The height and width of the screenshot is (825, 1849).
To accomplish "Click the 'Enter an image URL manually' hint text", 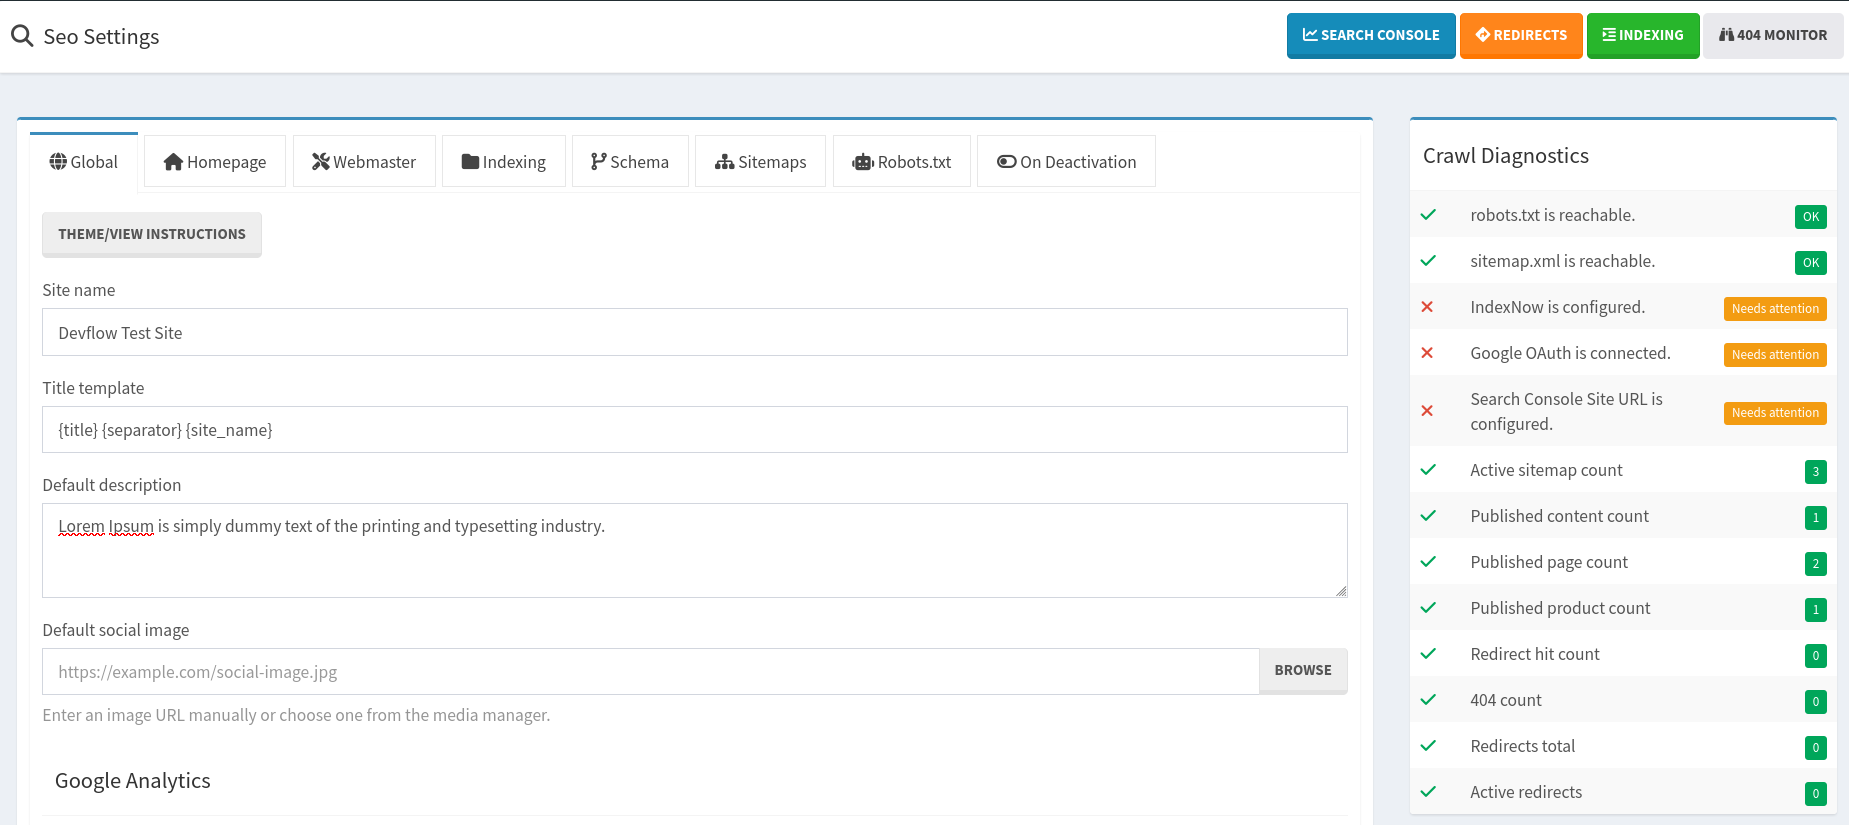I will (296, 715).
